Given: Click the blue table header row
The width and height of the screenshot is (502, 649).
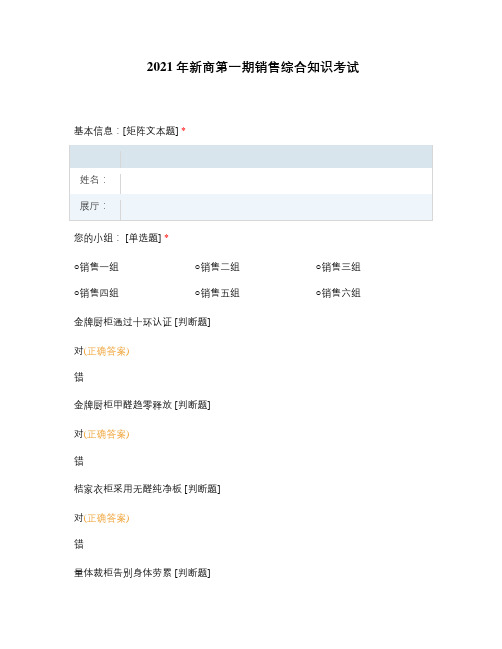Looking at the screenshot, I should (x=251, y=157).
